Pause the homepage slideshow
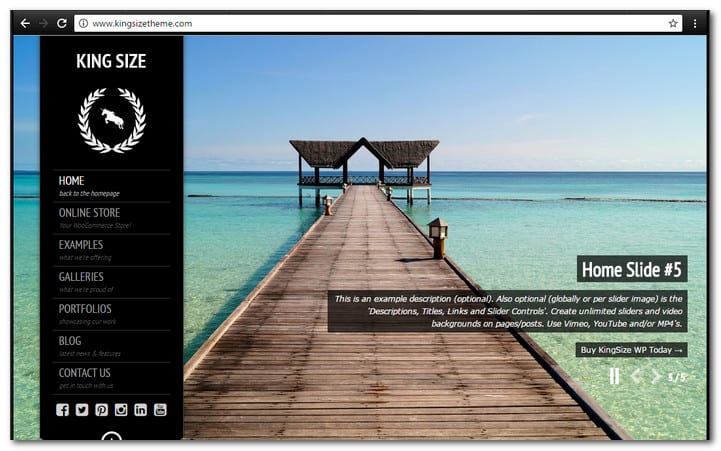 coord(614,376)
